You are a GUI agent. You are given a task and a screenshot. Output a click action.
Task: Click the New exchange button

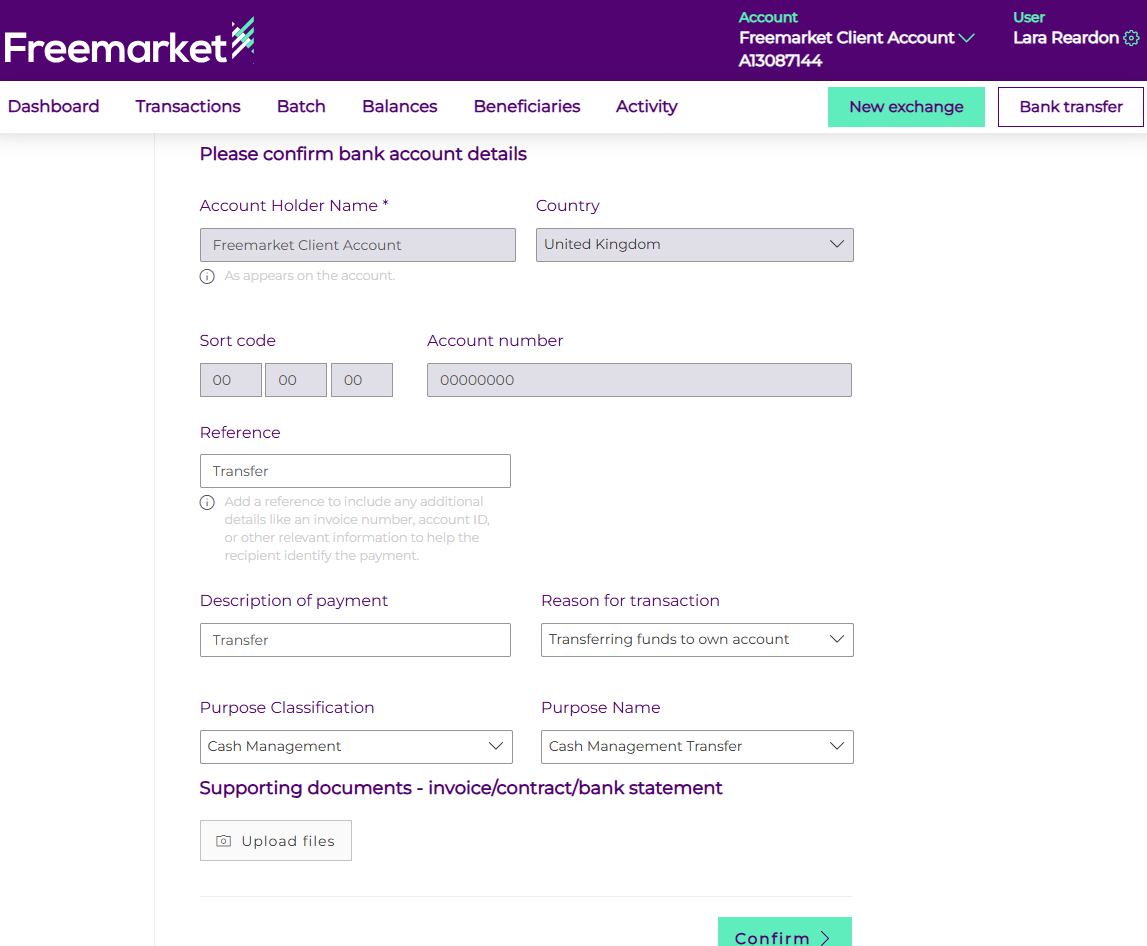click(x=906, y=107)
